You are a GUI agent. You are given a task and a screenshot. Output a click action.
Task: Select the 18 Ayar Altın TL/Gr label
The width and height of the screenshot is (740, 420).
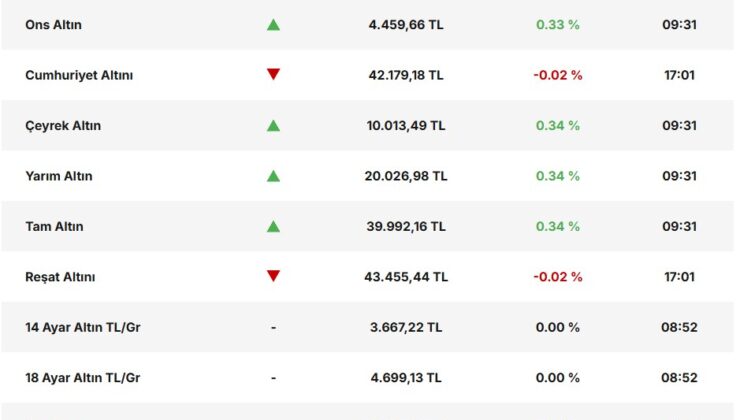click(x=82, y=377)
